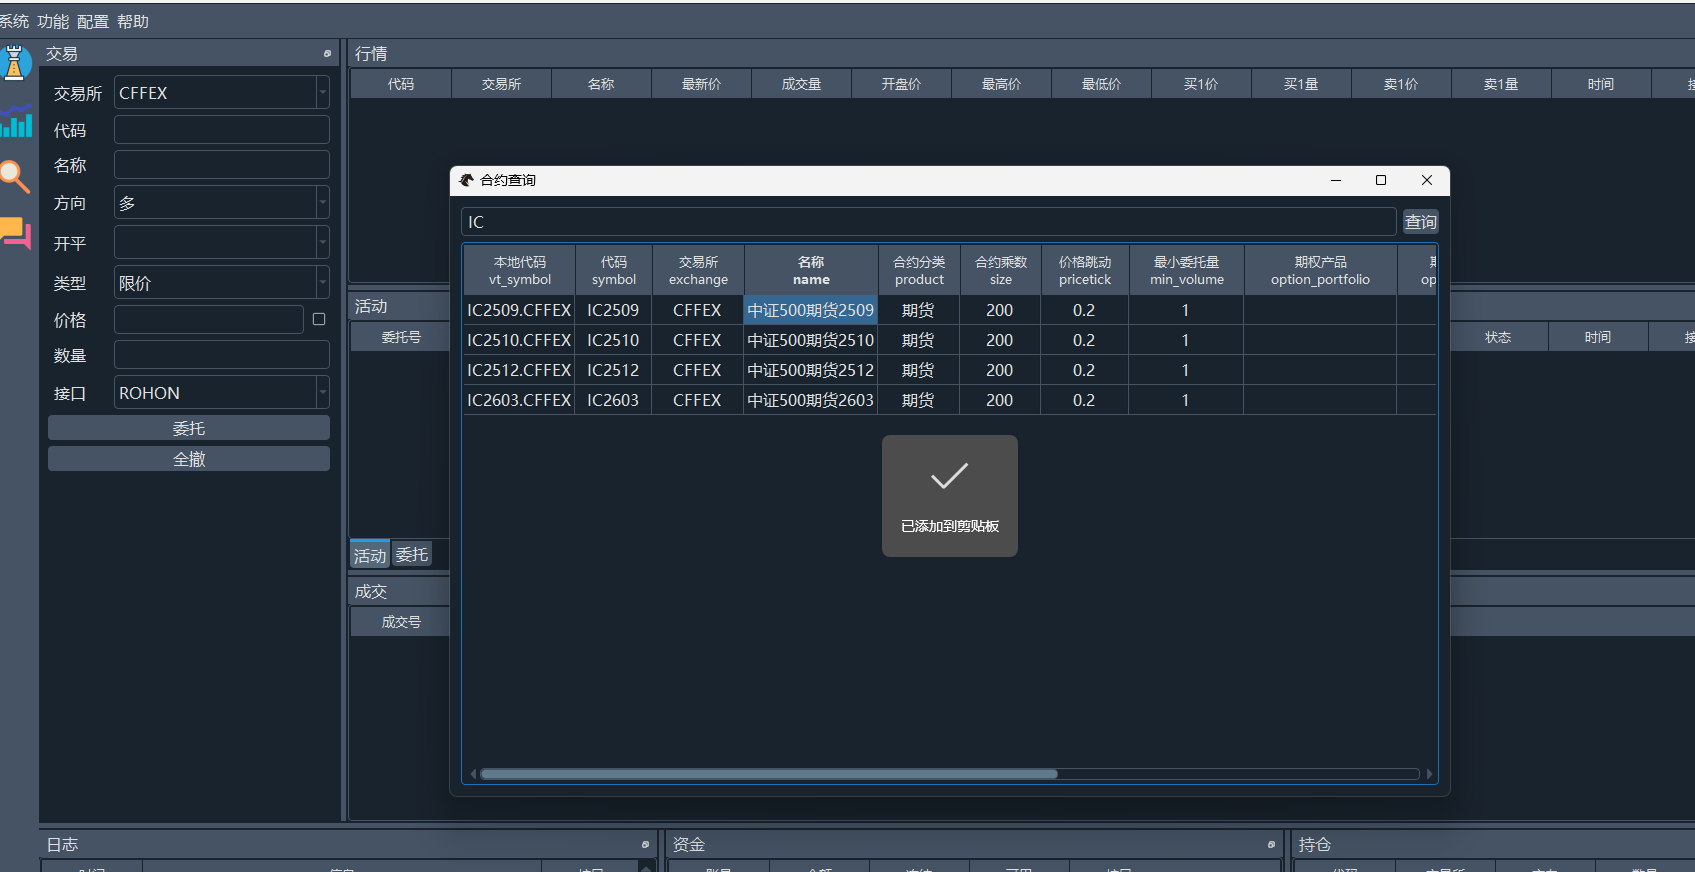Open the chess rook app icon in sidebar
Image resolution: width=1695 pixels, height=872 pixels.
(x=14, y=63)
